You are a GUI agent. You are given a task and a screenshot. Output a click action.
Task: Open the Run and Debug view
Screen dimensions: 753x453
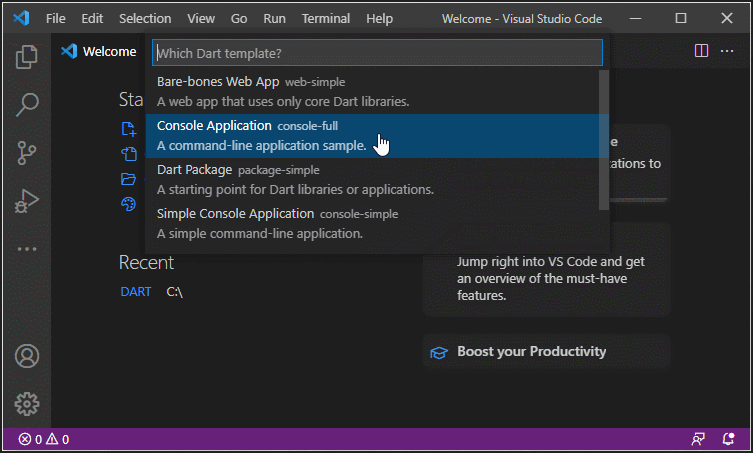[x=26, y=201]
